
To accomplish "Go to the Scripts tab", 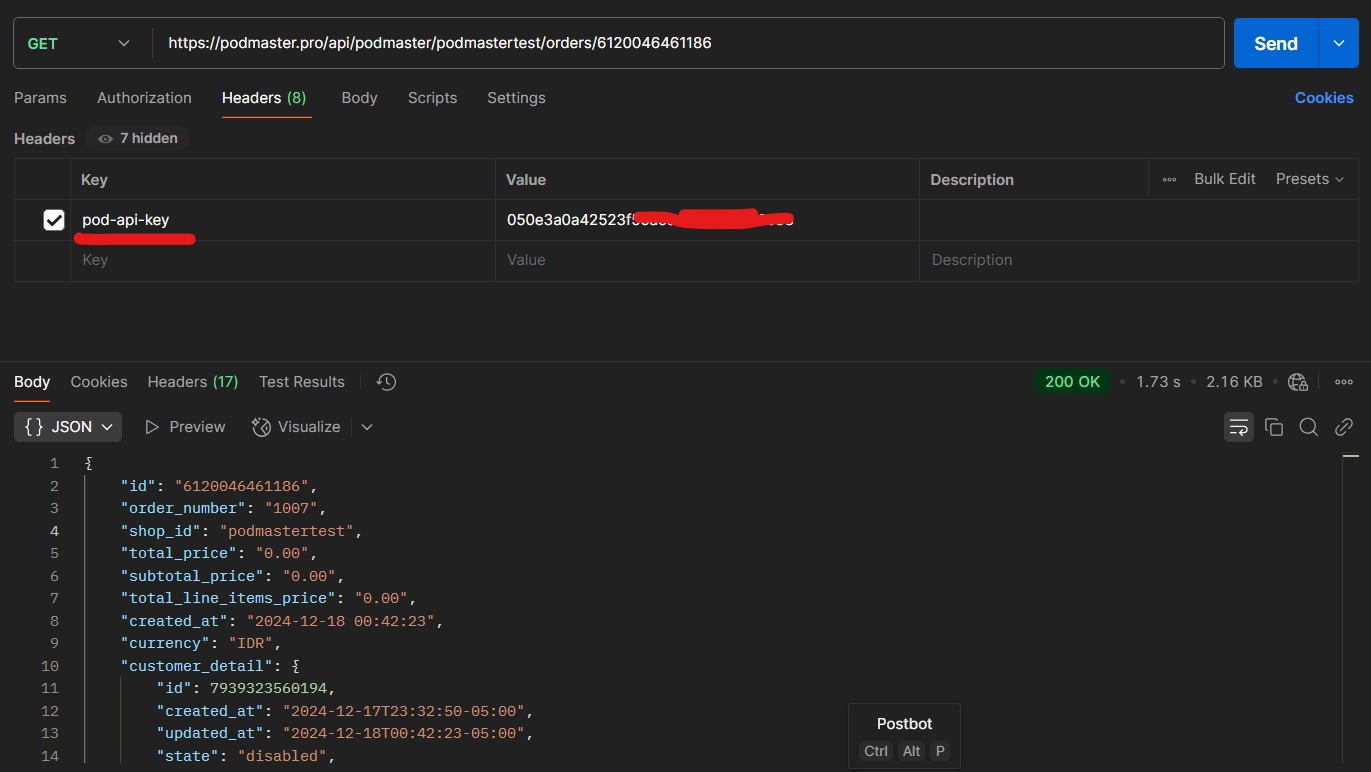I will 432,98.
